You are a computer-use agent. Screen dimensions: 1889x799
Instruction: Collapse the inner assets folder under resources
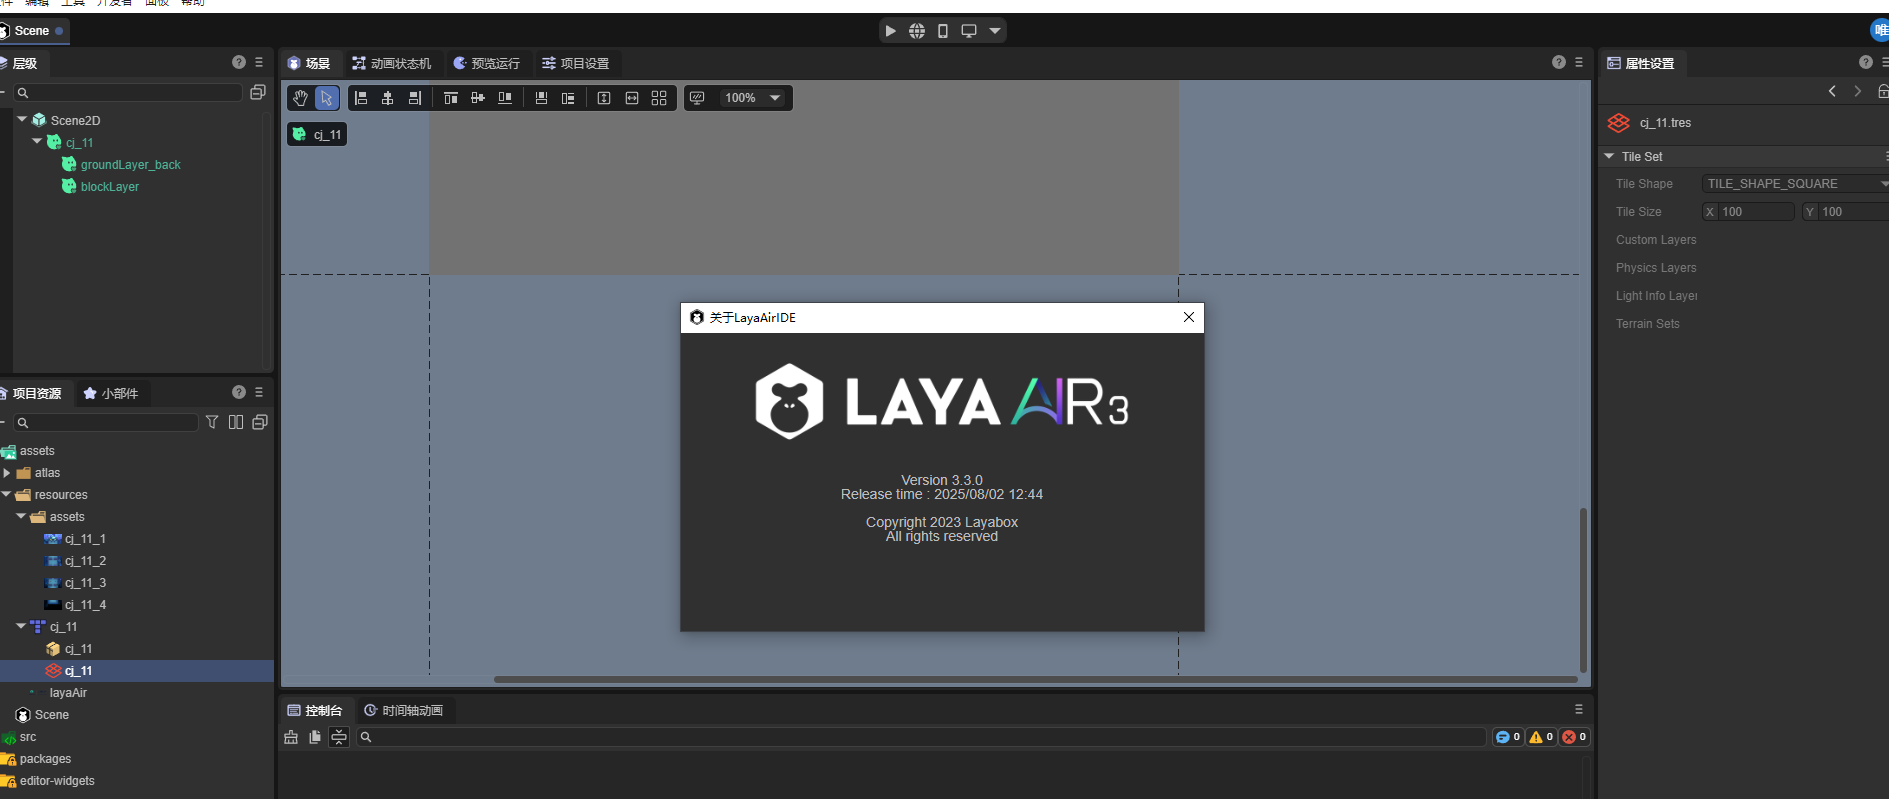21,517
